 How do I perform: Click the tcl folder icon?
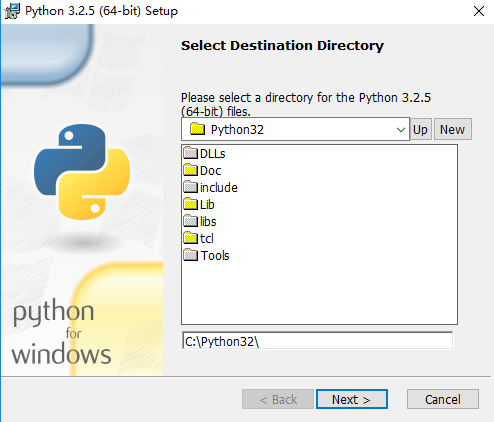tap(191, 238)
